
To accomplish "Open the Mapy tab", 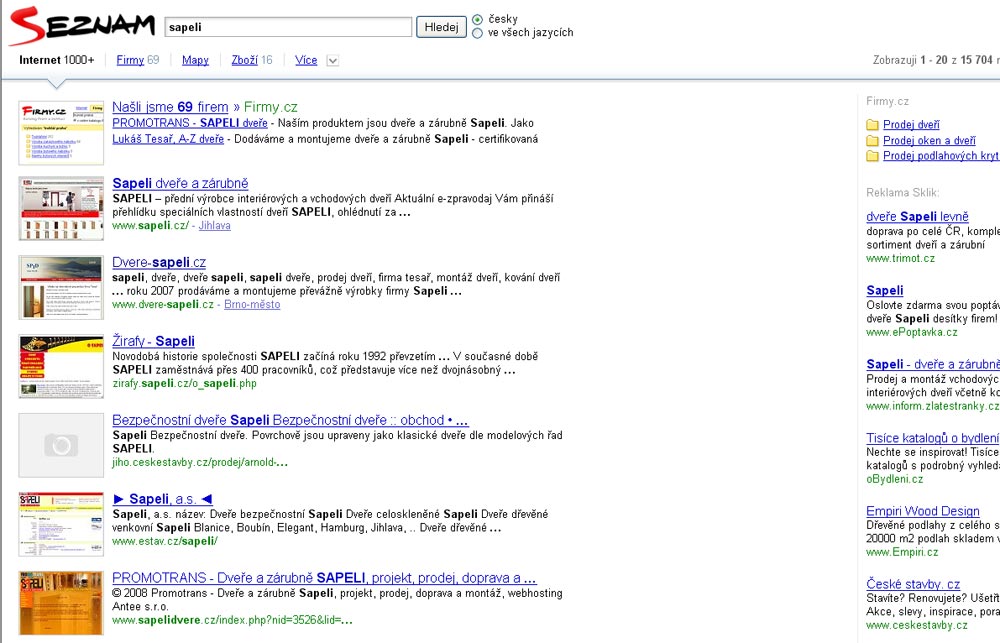I will click(x=195, y=60).
